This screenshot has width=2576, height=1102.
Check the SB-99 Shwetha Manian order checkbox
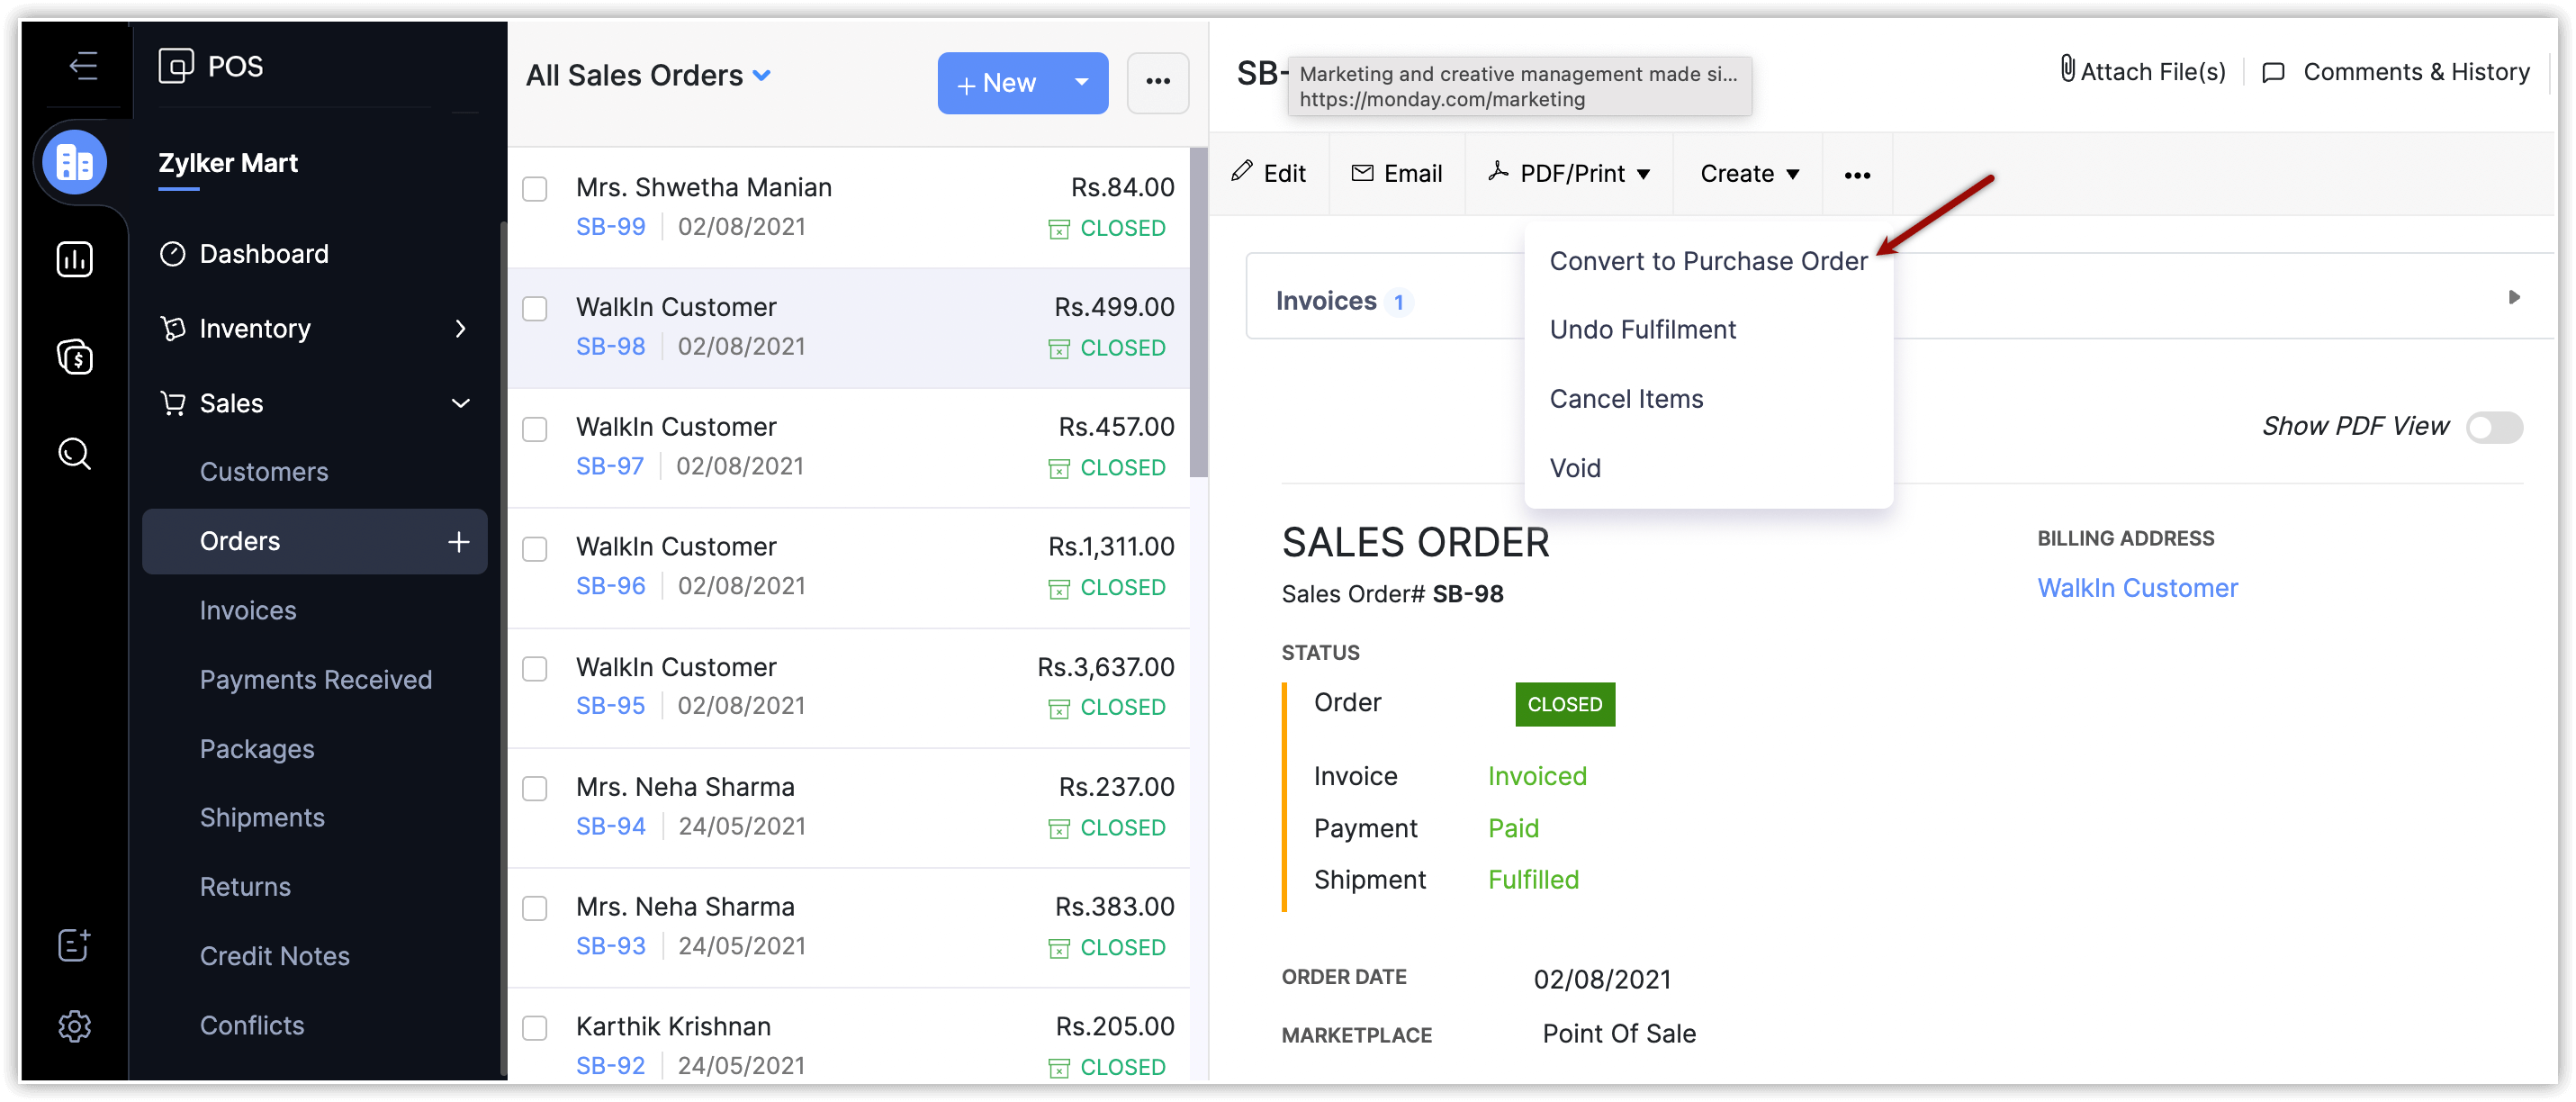[535, 189]
